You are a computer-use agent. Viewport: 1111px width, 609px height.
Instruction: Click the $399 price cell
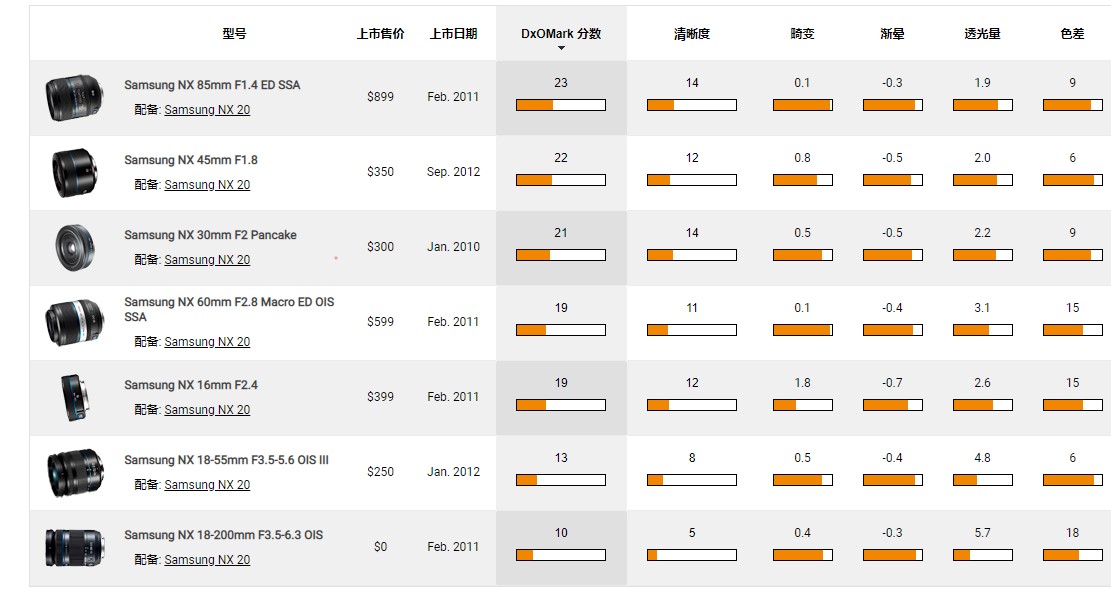coord(380,397)
